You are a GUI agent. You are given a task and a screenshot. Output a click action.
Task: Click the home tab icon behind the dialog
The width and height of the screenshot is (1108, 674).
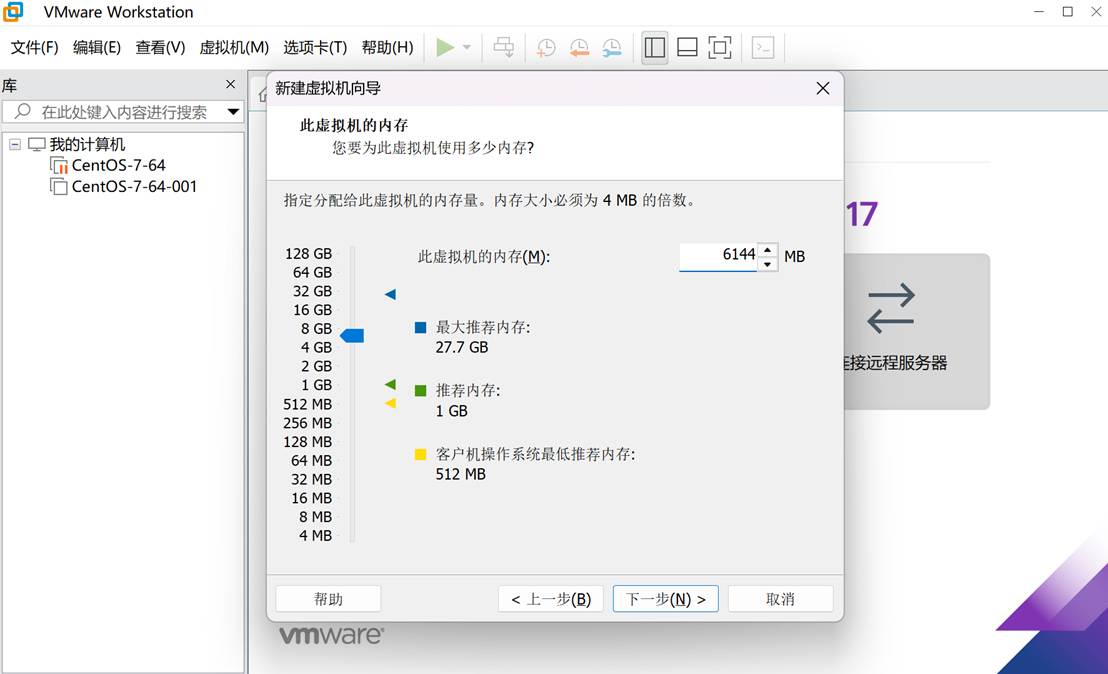click(262, 94)
